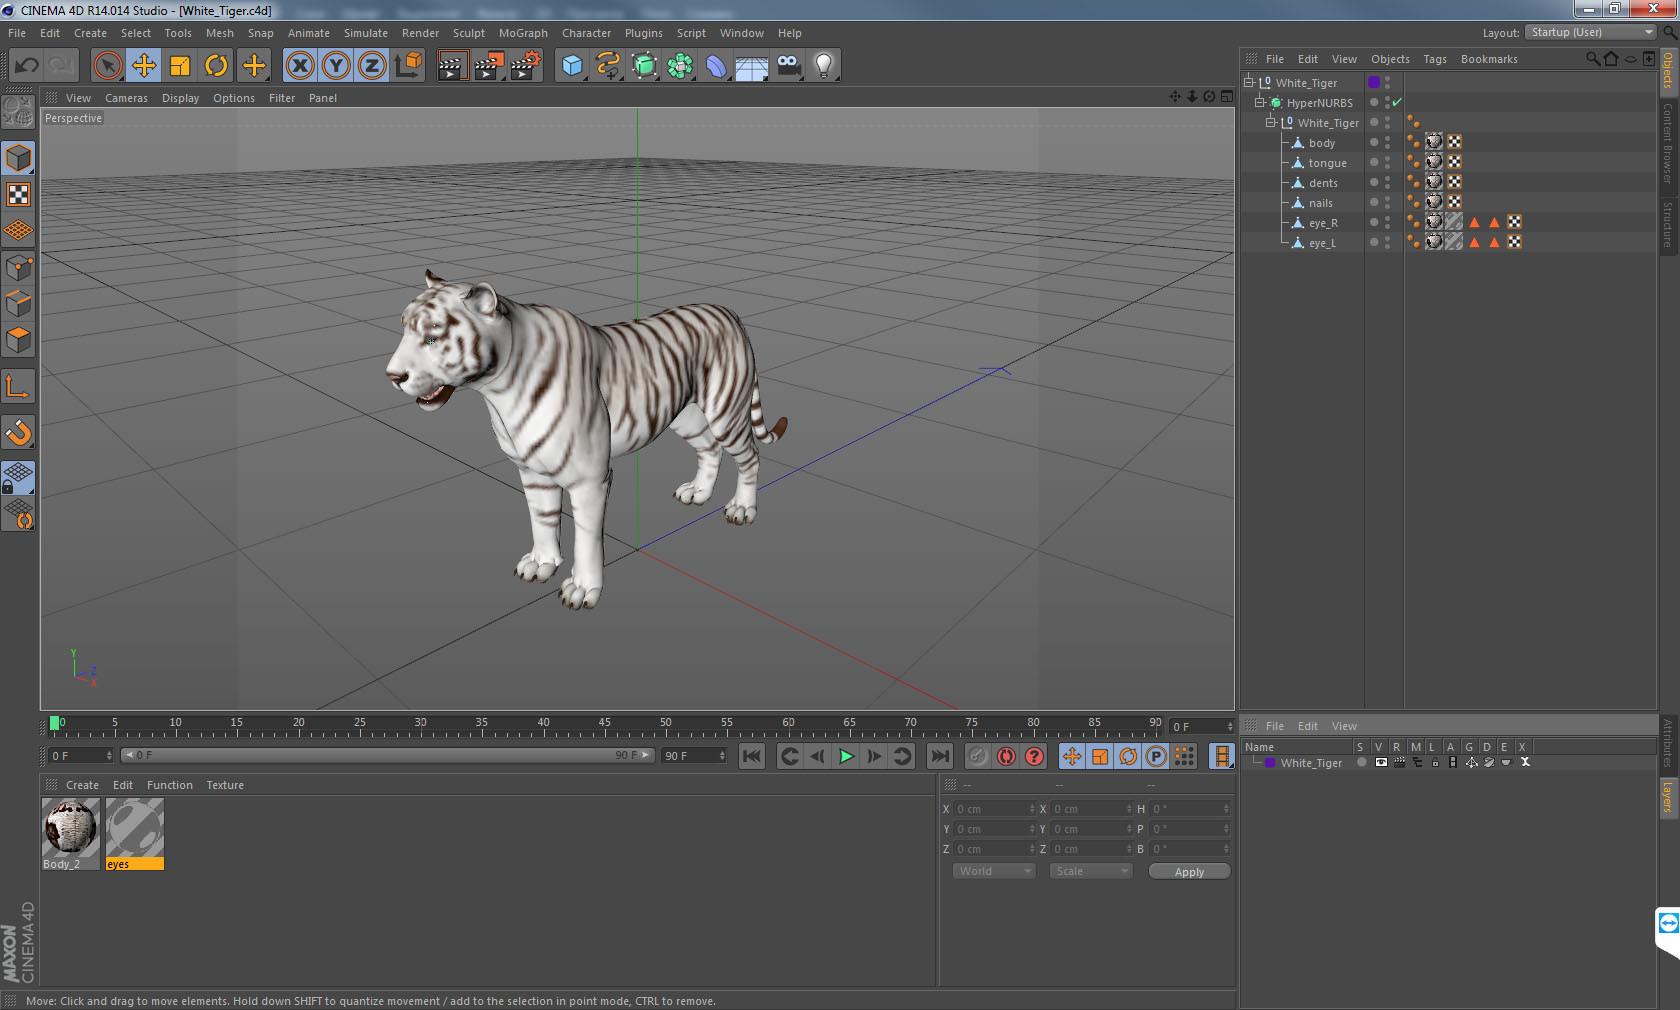Open the Scale mode dropdown
The height and width of the screenshot is (1010, 1680).
1091,871
